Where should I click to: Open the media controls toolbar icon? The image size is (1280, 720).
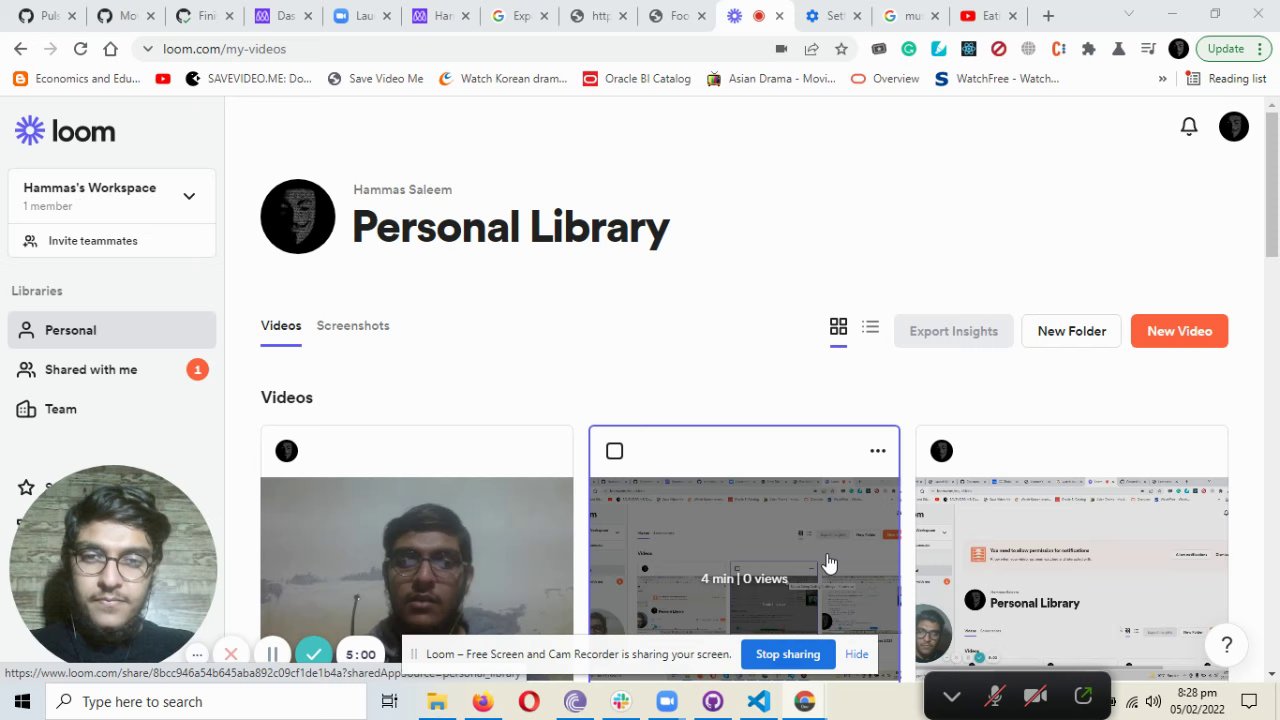pyautogui.click(x=1149, y=49)
